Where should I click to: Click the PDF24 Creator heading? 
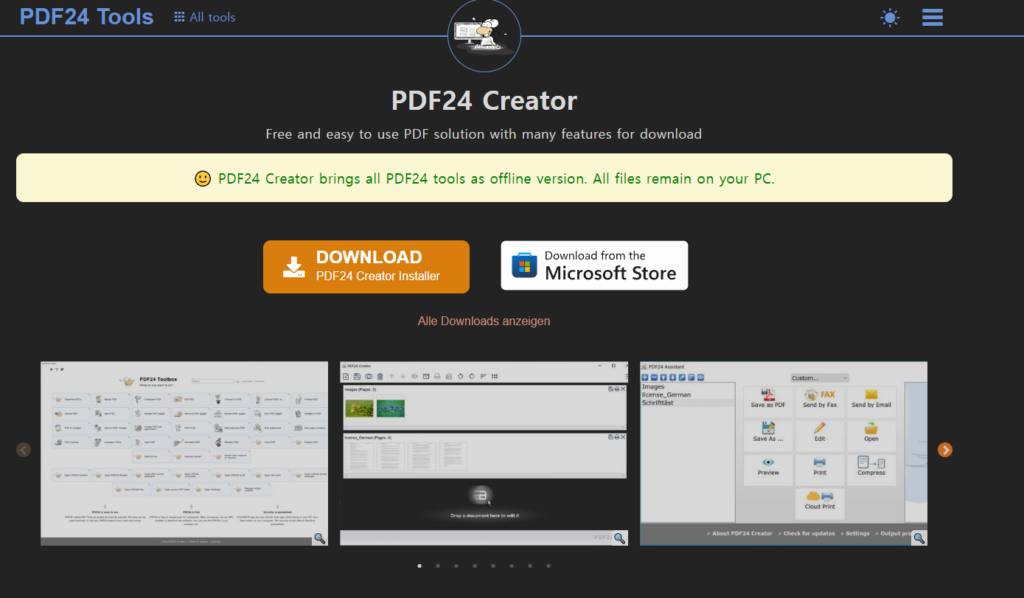[x=484, y=101]
